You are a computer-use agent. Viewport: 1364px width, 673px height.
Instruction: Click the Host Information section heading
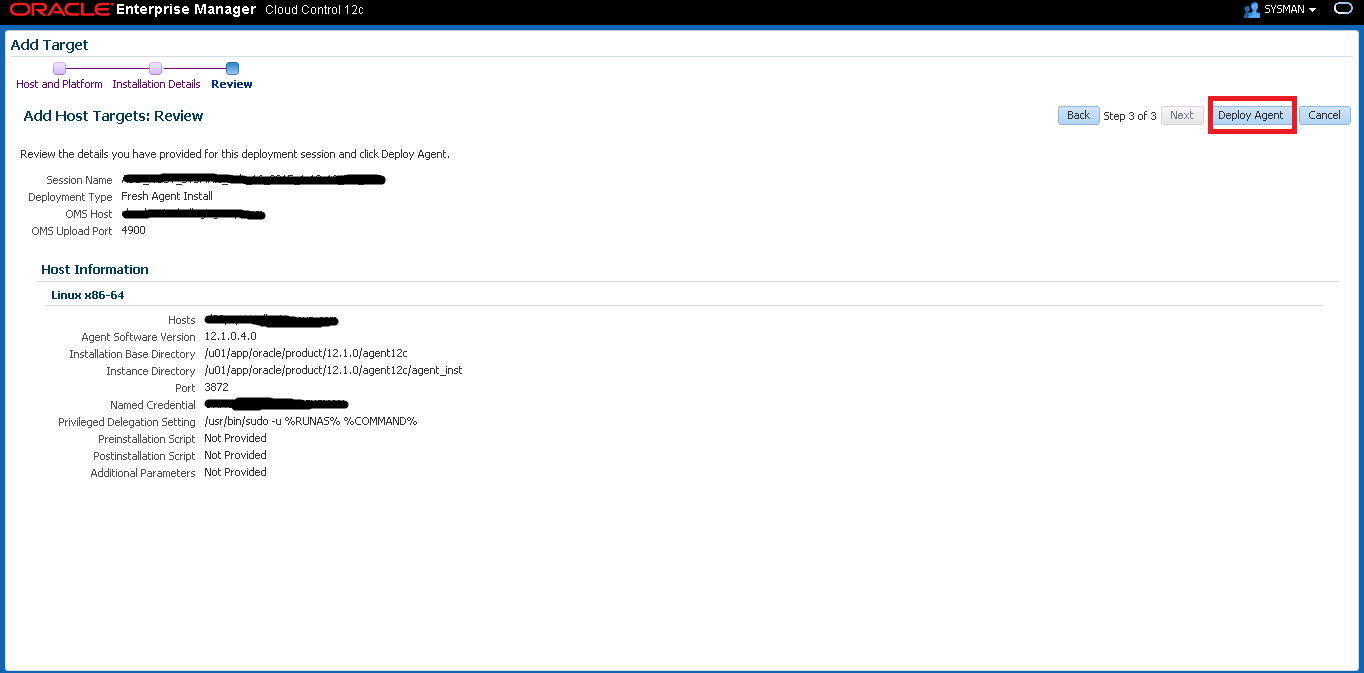95,269
